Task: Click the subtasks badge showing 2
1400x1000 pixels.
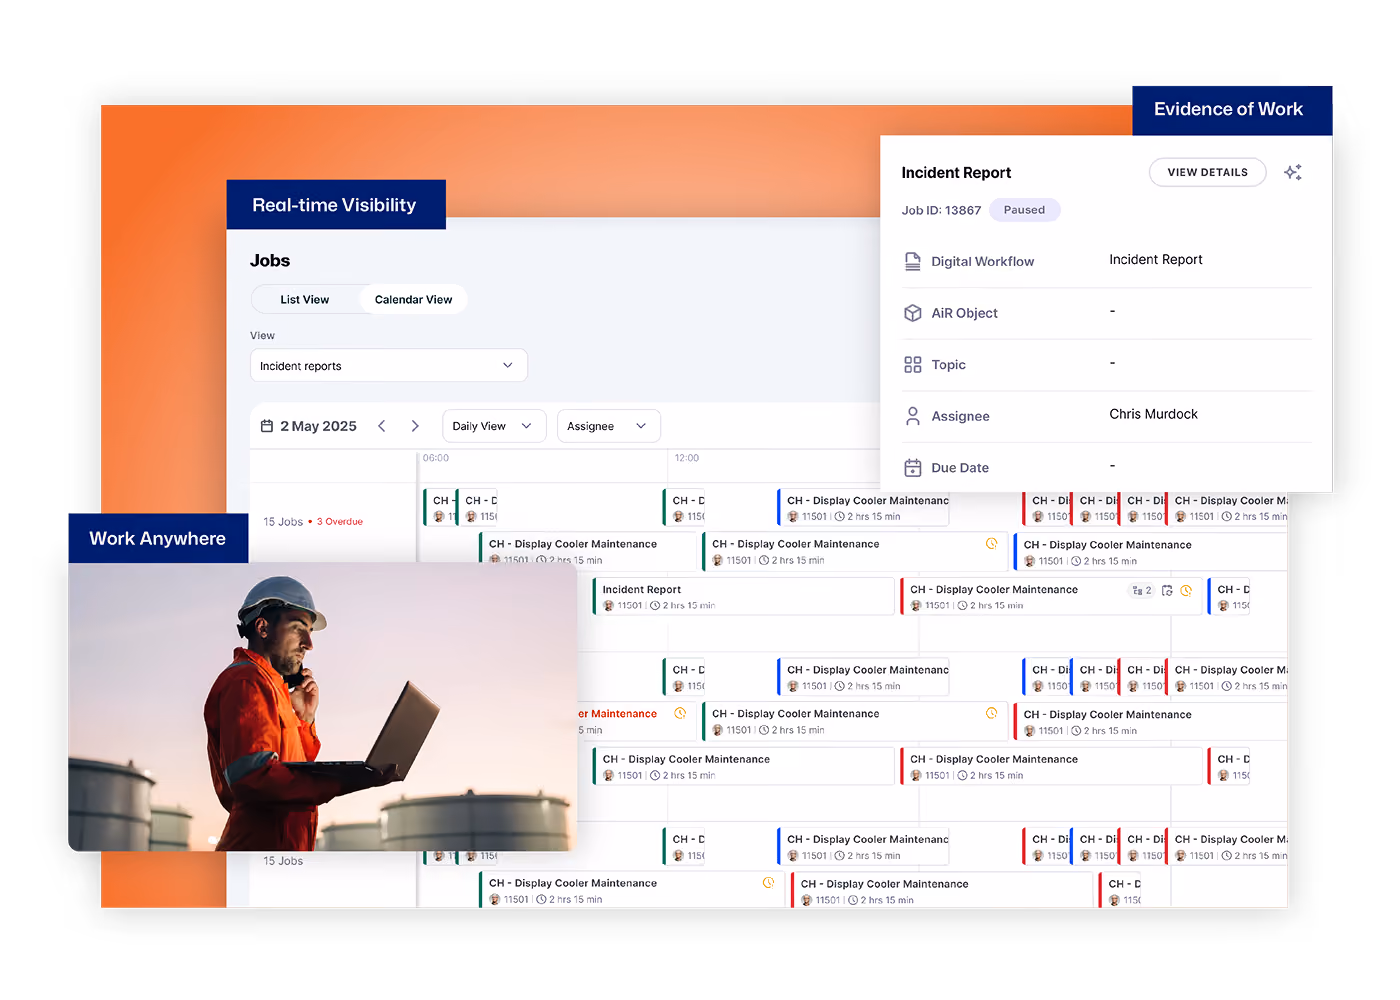Action: point(1141,590)
